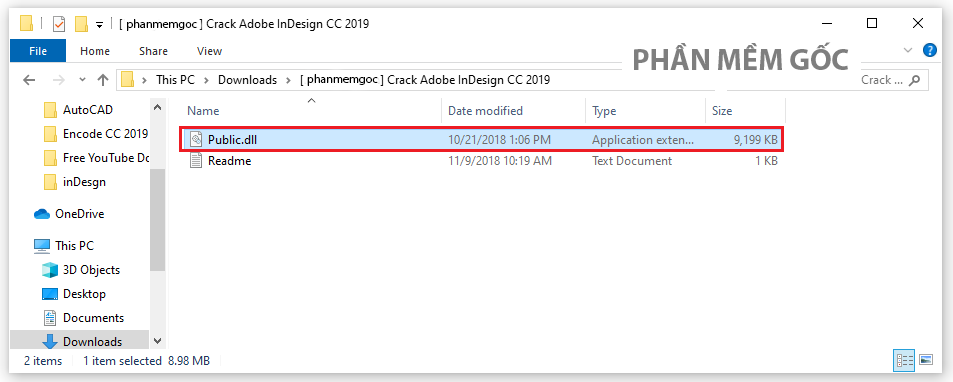Click the Downloads arrow icon in sidebar

tap(50, 342)
